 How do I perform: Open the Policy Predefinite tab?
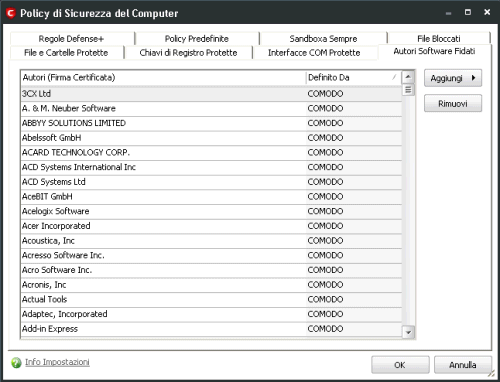point(197,39)
